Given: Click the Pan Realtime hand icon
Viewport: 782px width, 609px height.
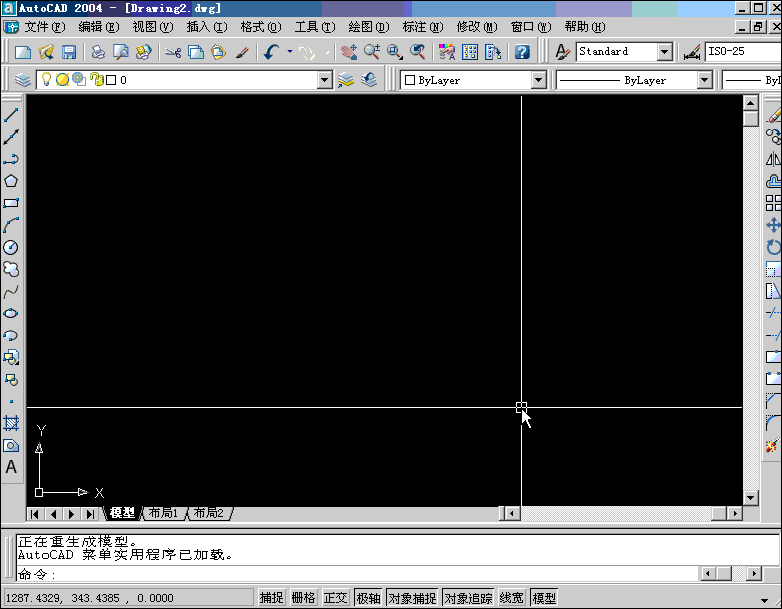Looking at the screenshot, I should pos(349,52).
